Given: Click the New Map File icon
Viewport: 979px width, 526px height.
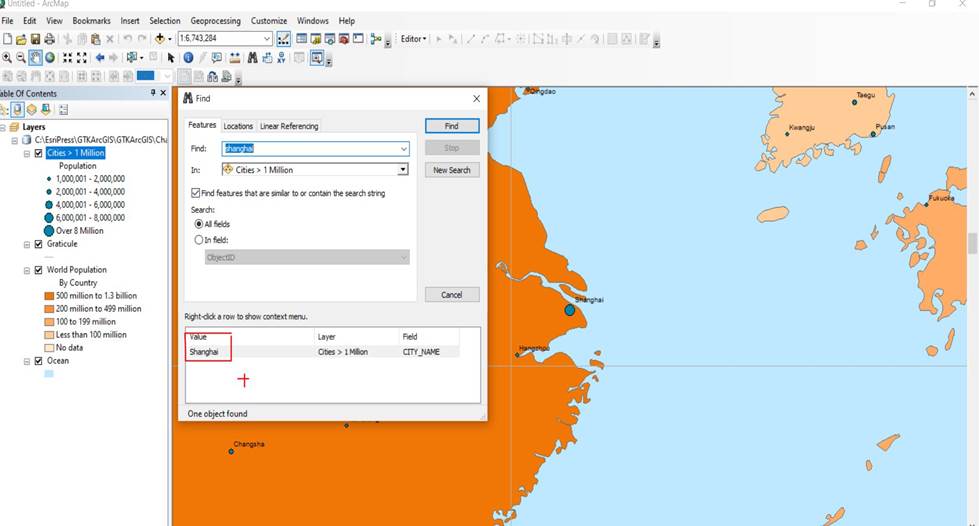Looking at the screenshot, I should click(7, 39).
